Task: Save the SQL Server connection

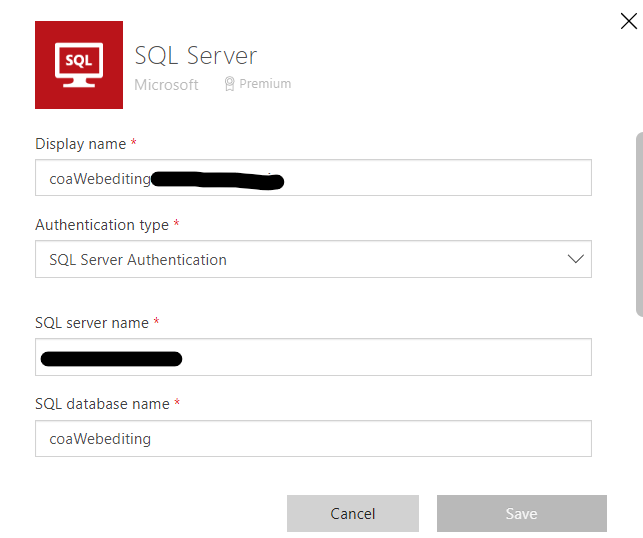Action: (522, 513)
